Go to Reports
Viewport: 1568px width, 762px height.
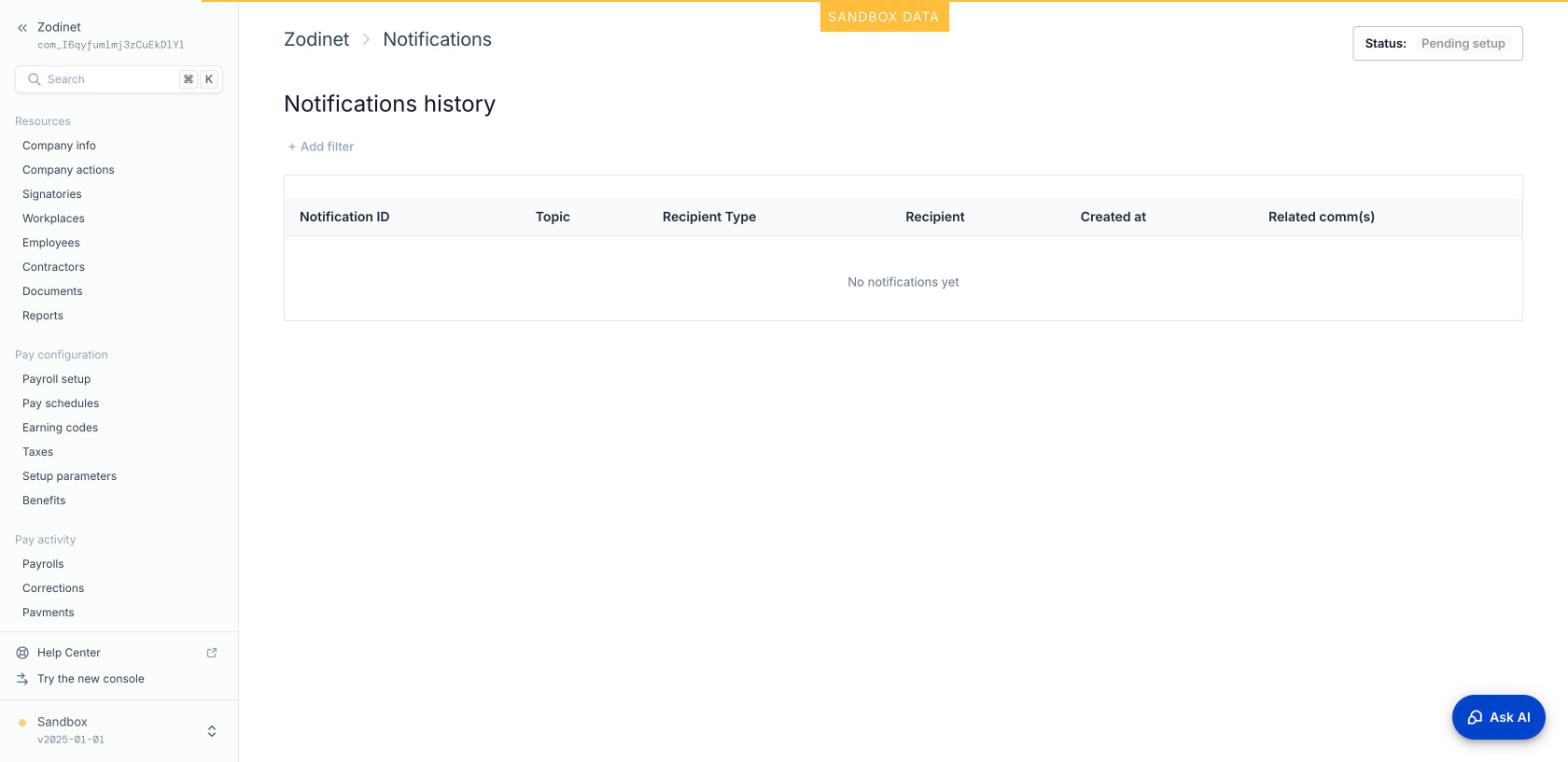point(43,316)
